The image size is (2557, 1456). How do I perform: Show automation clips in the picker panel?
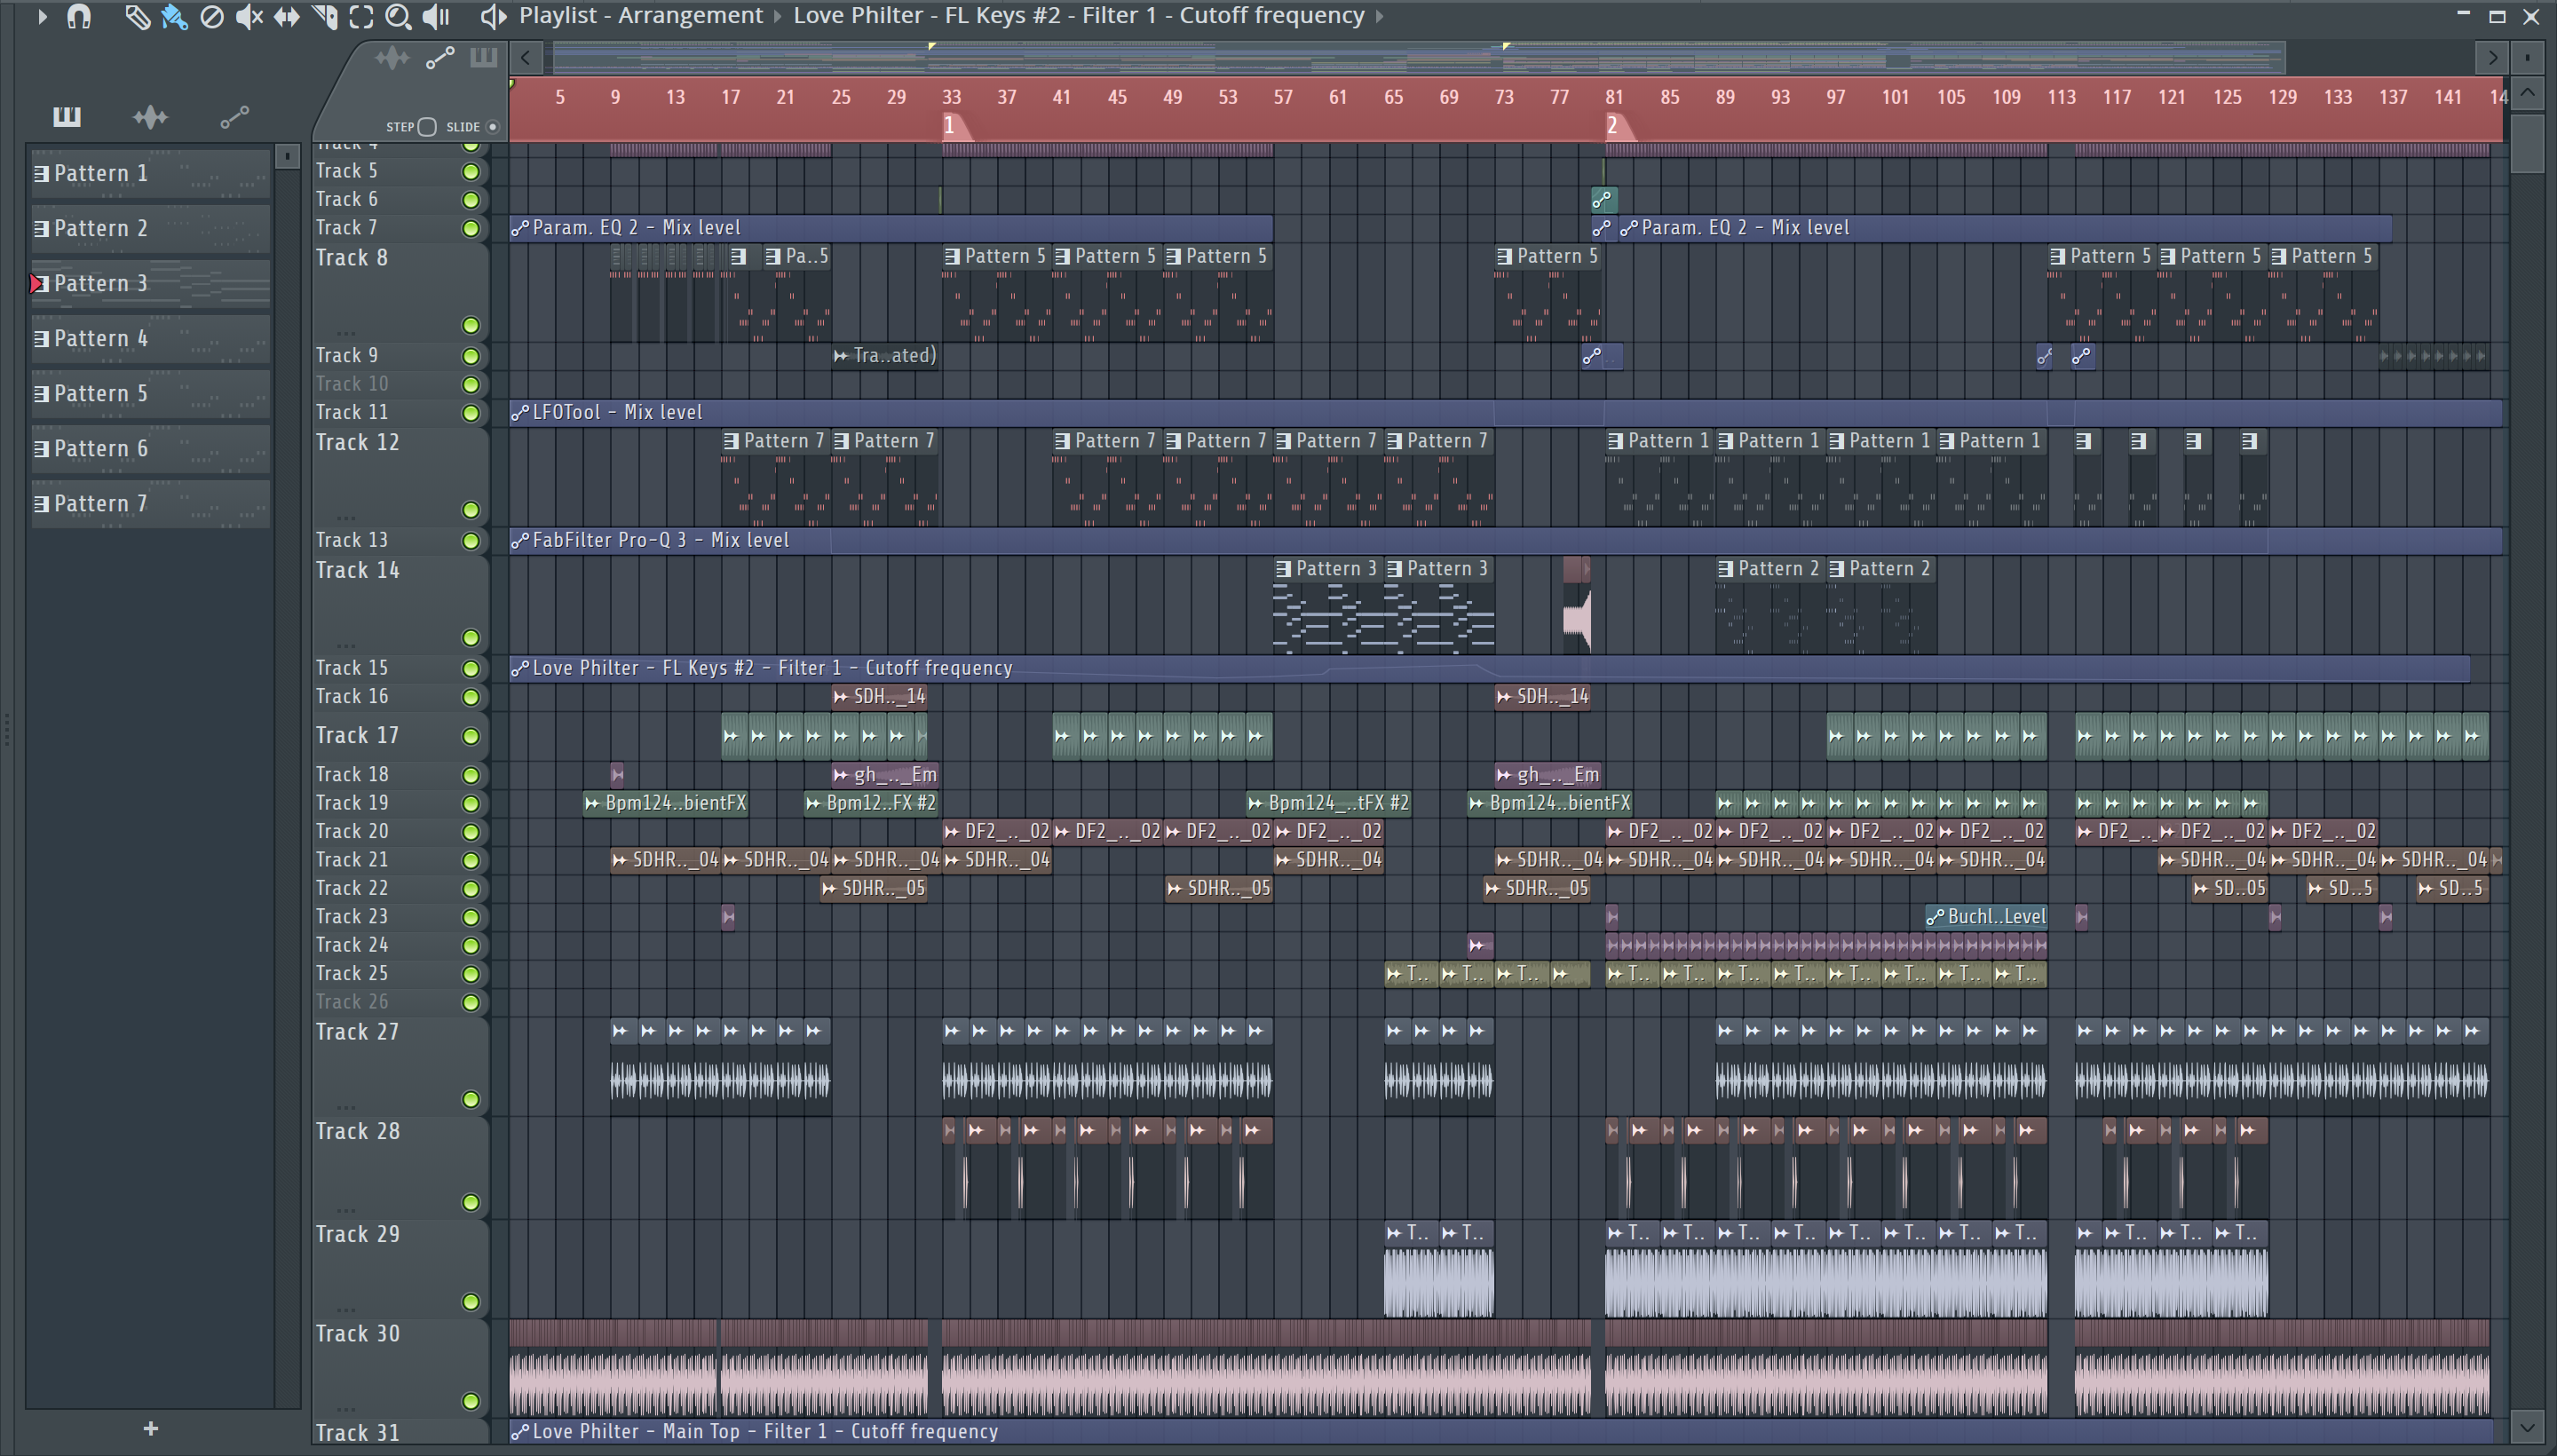pos(234,117)
